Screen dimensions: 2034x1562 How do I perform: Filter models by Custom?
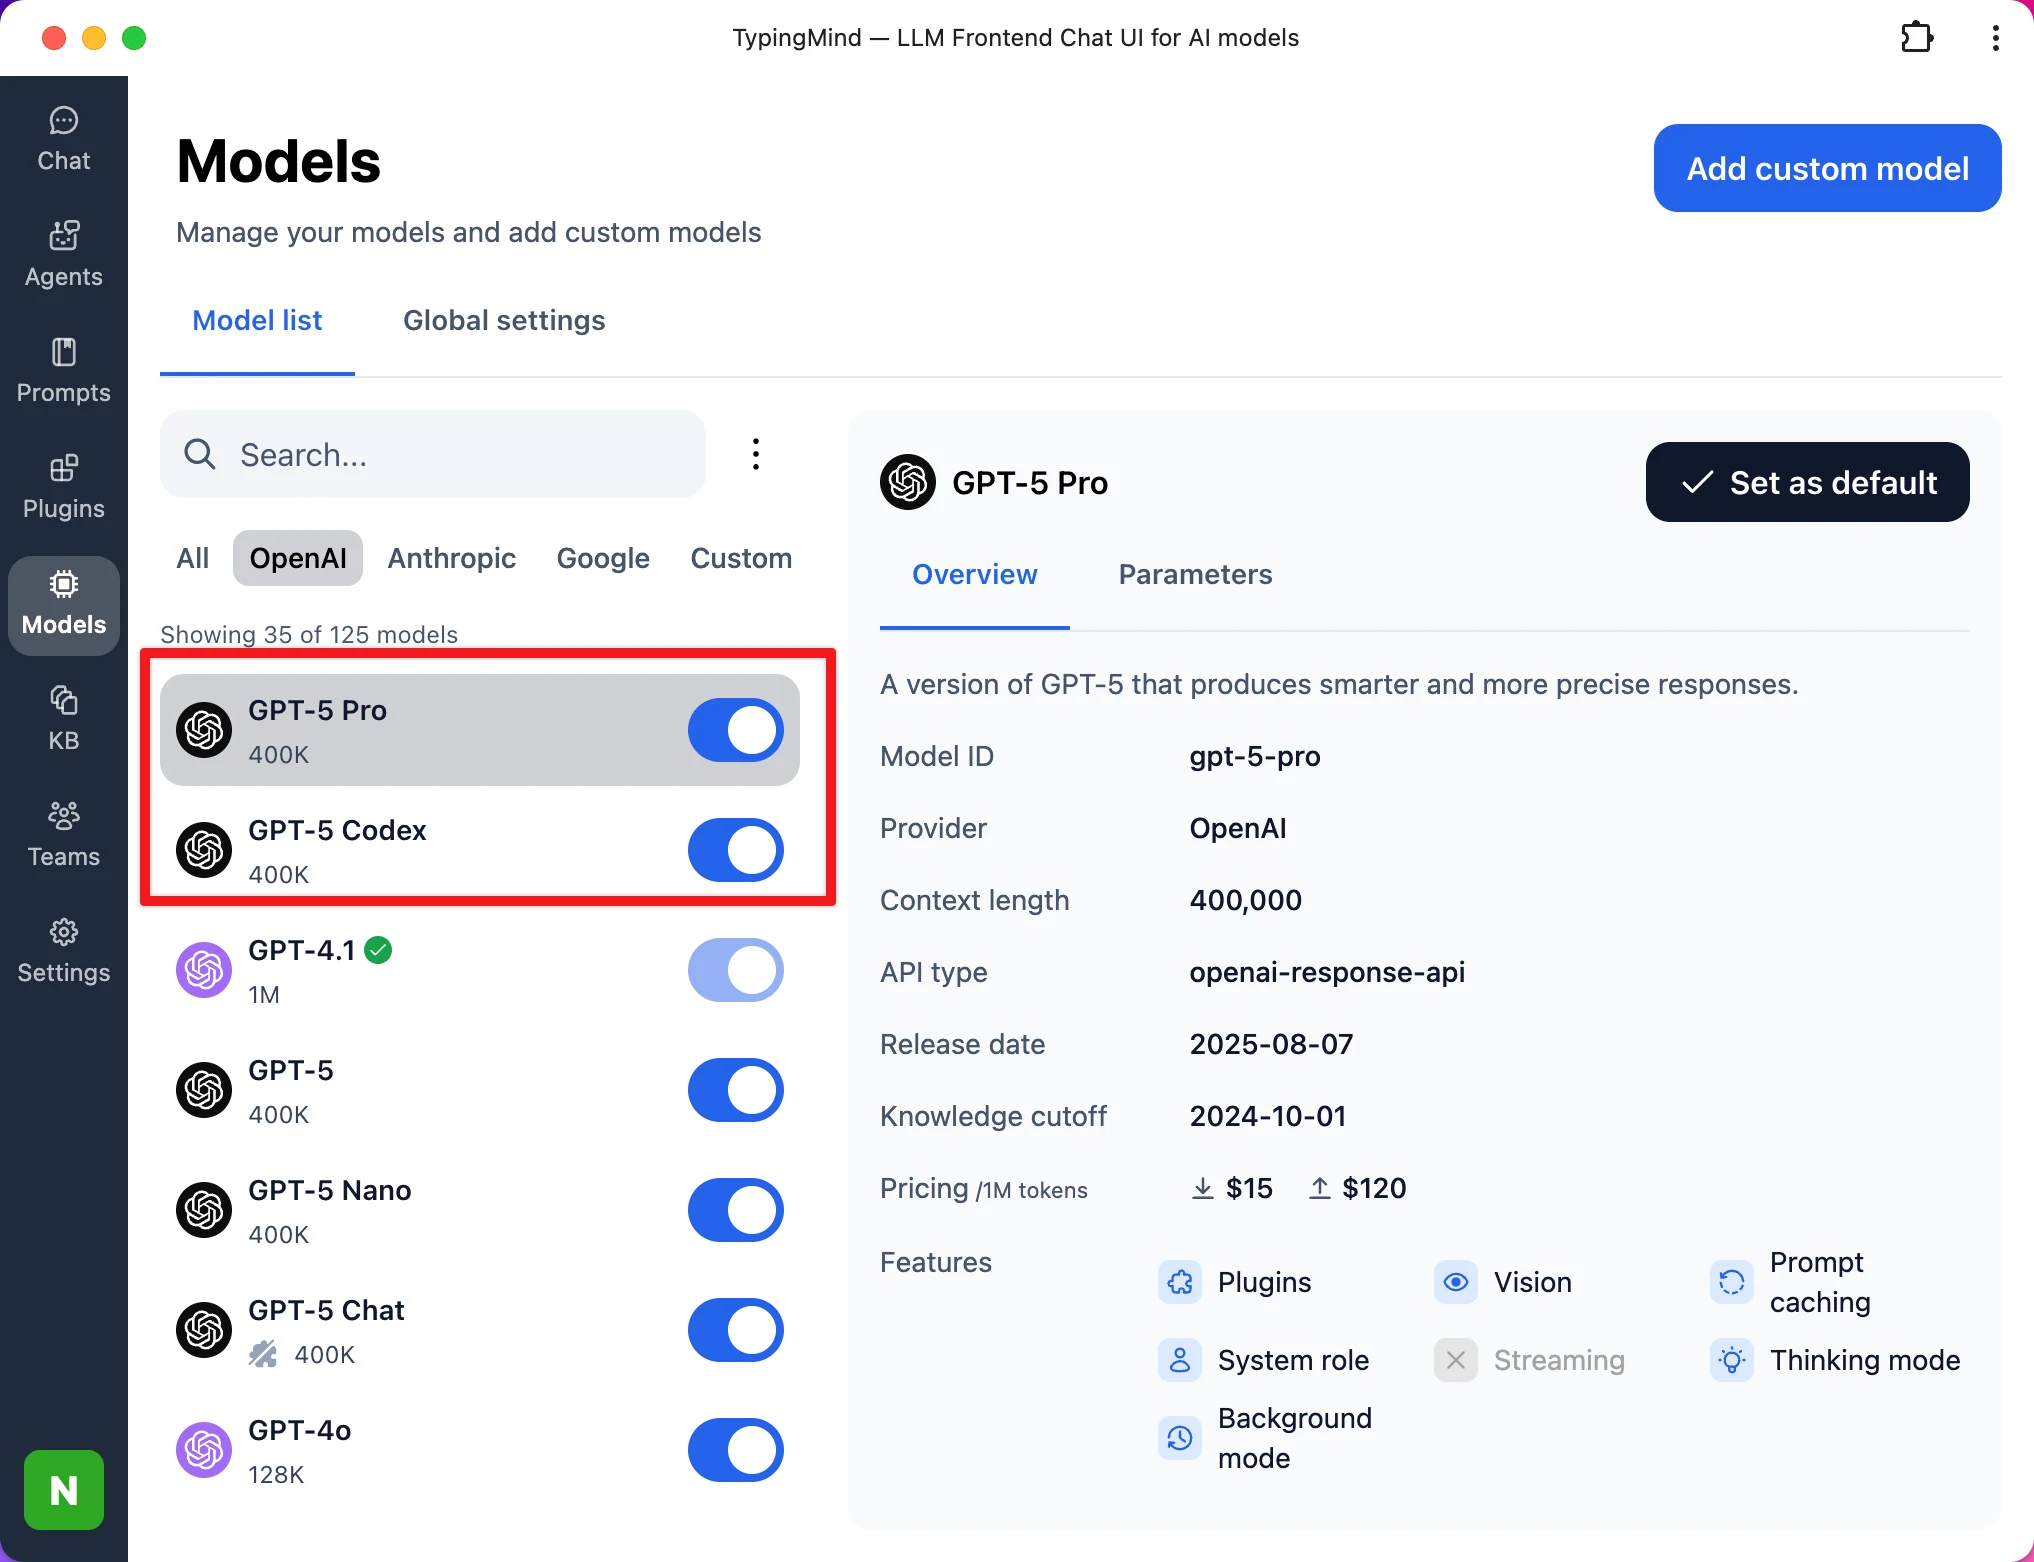tap(741, 558)
